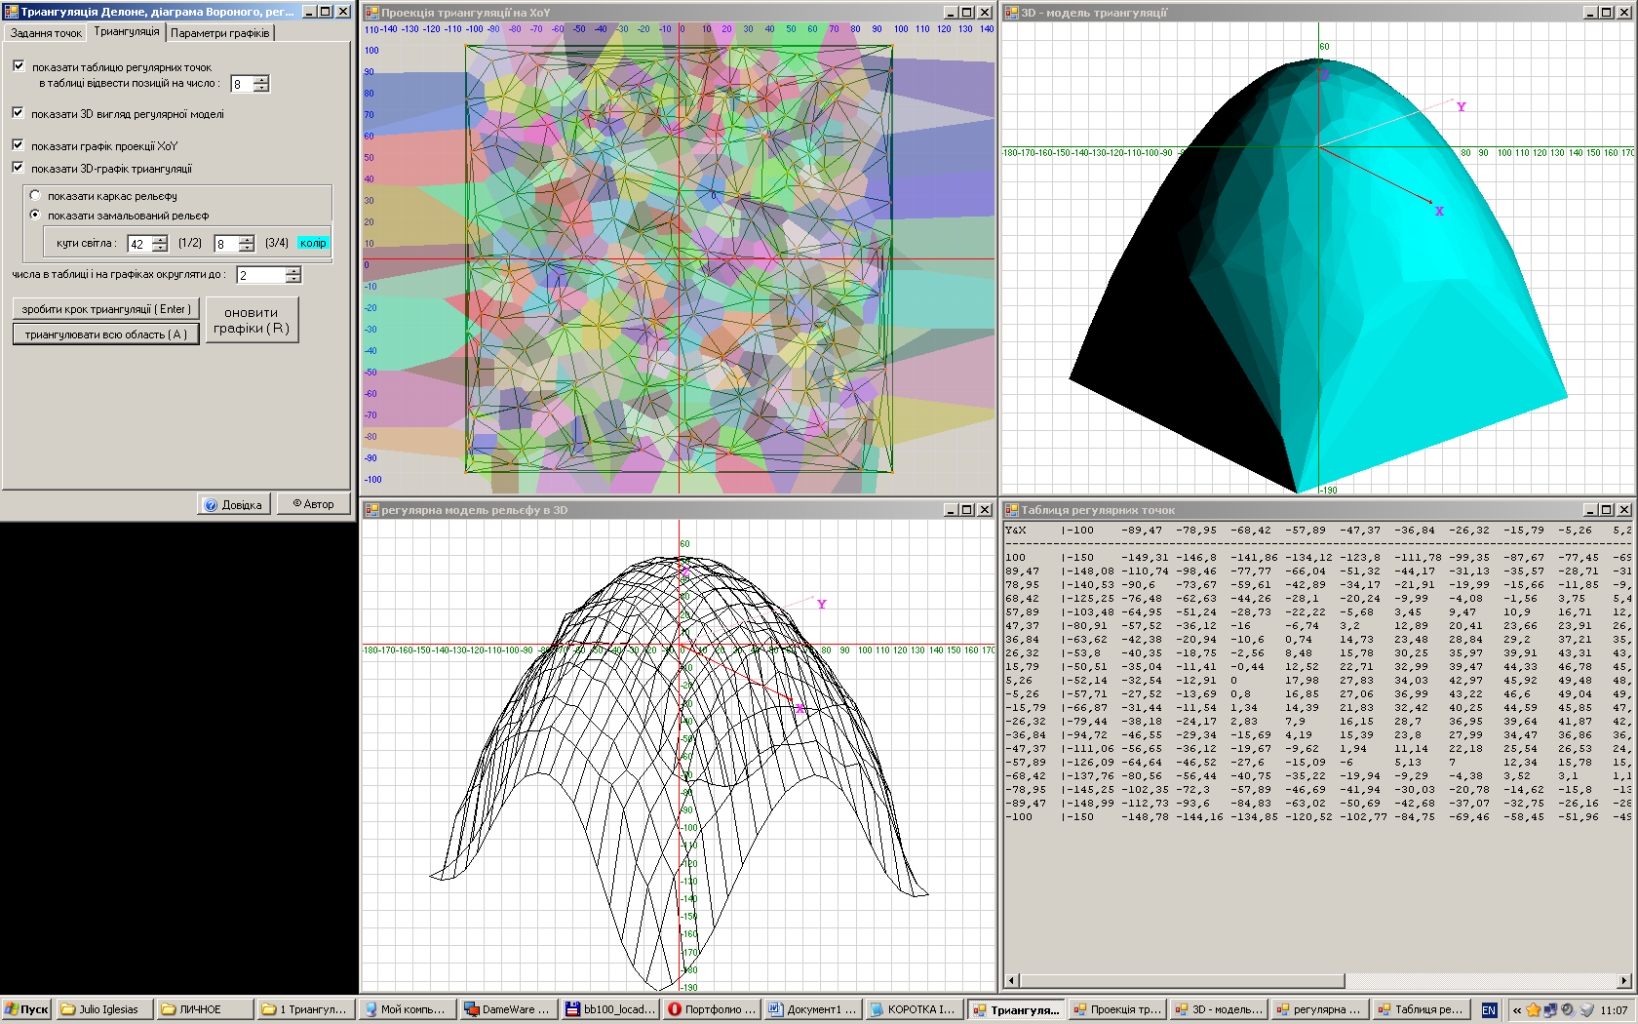This screenshot has height=1024, width=1638.
Task: Decrease the (3/4) light angle spinner
Action: [247, 248]
